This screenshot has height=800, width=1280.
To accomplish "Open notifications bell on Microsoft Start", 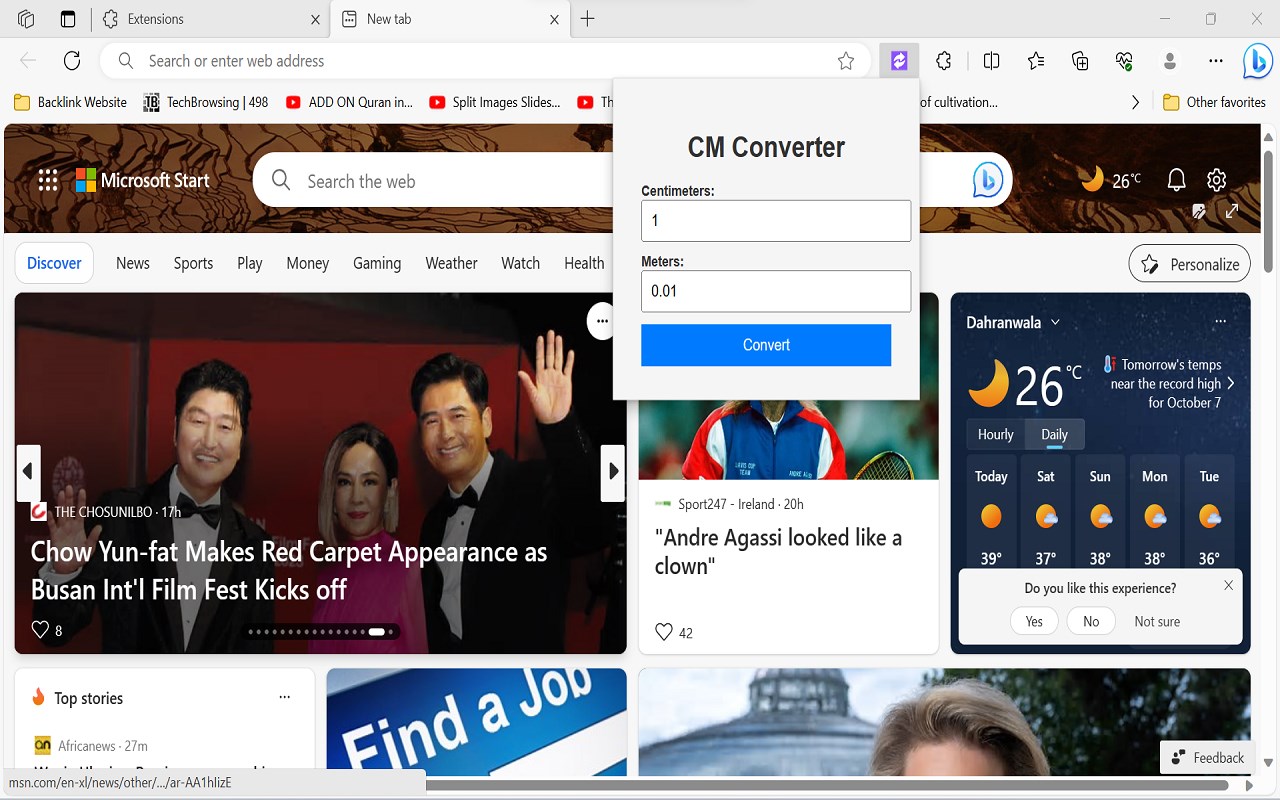I will coord(1176,180).
